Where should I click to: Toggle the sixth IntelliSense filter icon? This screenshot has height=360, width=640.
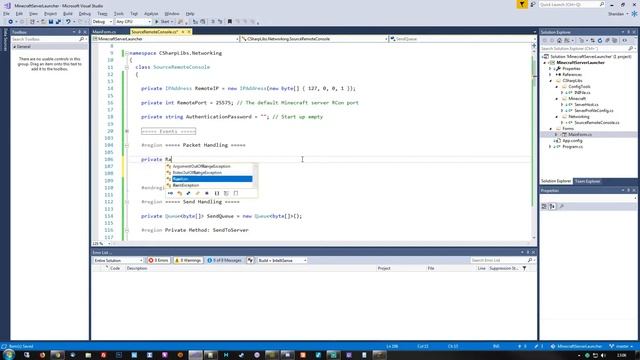217,193
